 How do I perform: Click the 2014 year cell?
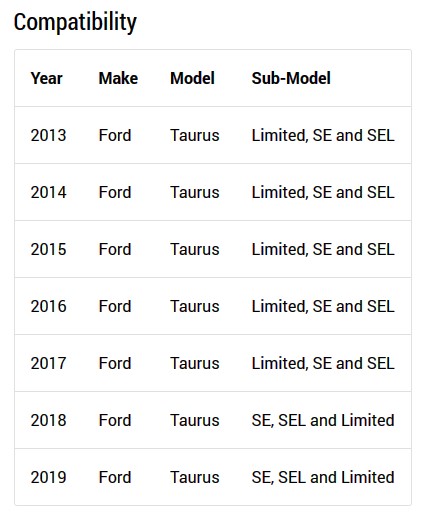[x=49, y=192]
